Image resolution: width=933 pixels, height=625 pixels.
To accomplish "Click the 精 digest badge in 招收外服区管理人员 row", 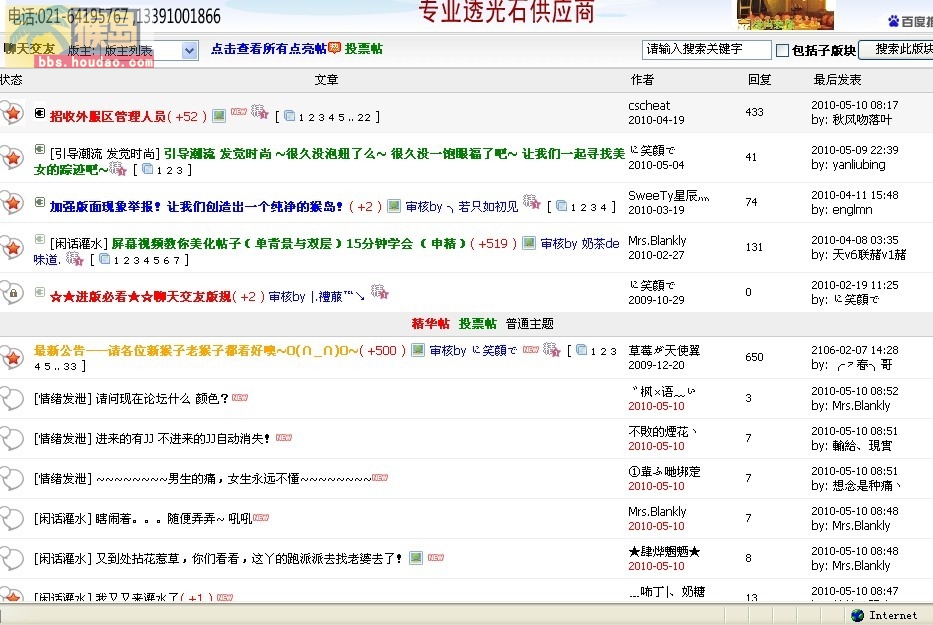I will point(259,111).
